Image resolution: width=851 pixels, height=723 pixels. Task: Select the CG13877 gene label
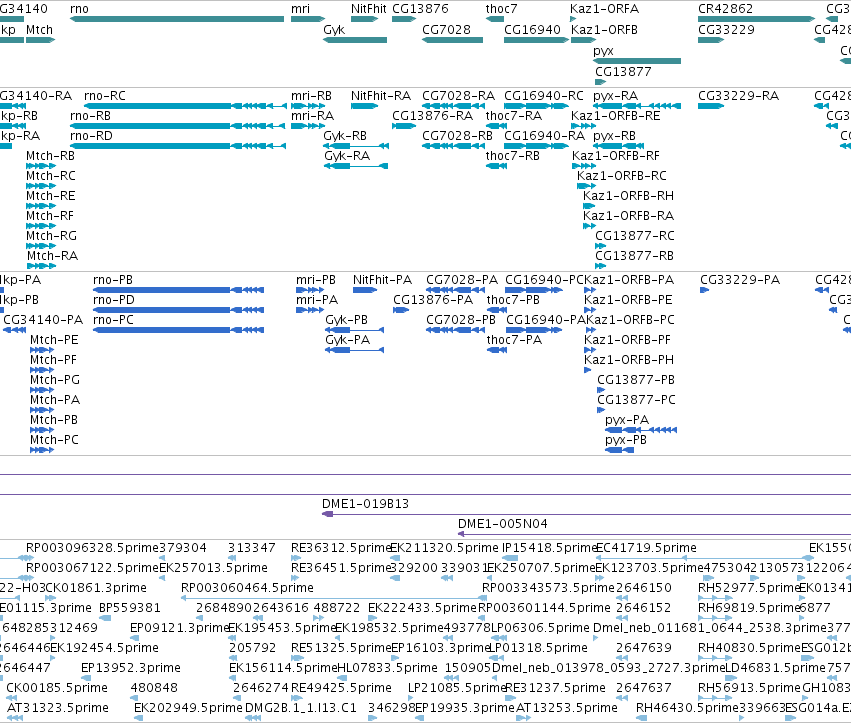(623, 72)
